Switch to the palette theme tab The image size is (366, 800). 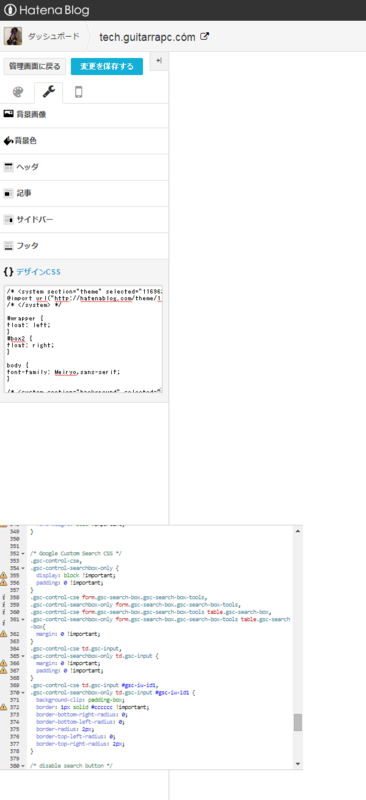[x=18, y=92]
